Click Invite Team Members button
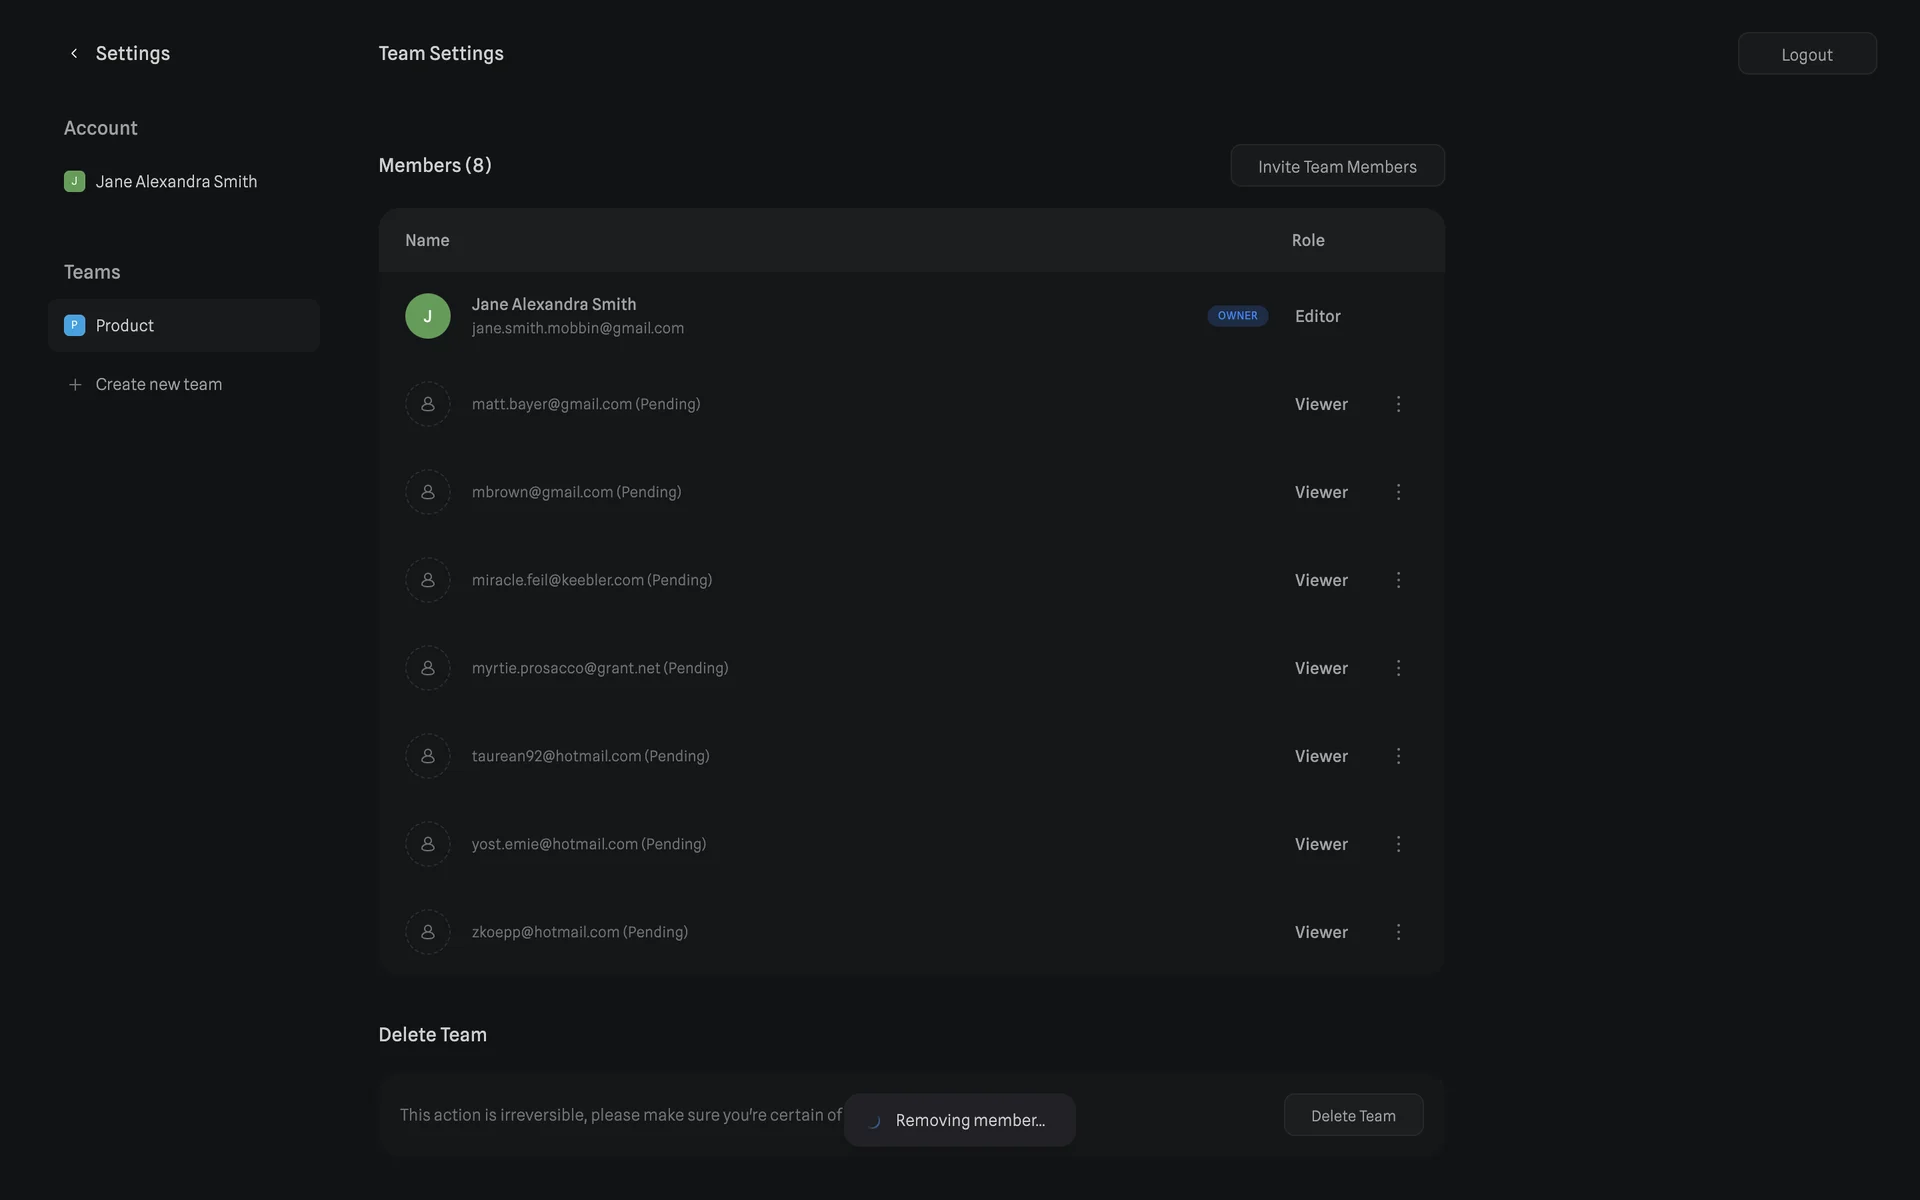The width and height of the screenshot is (1920, 1200). [x=1337, y=166]
